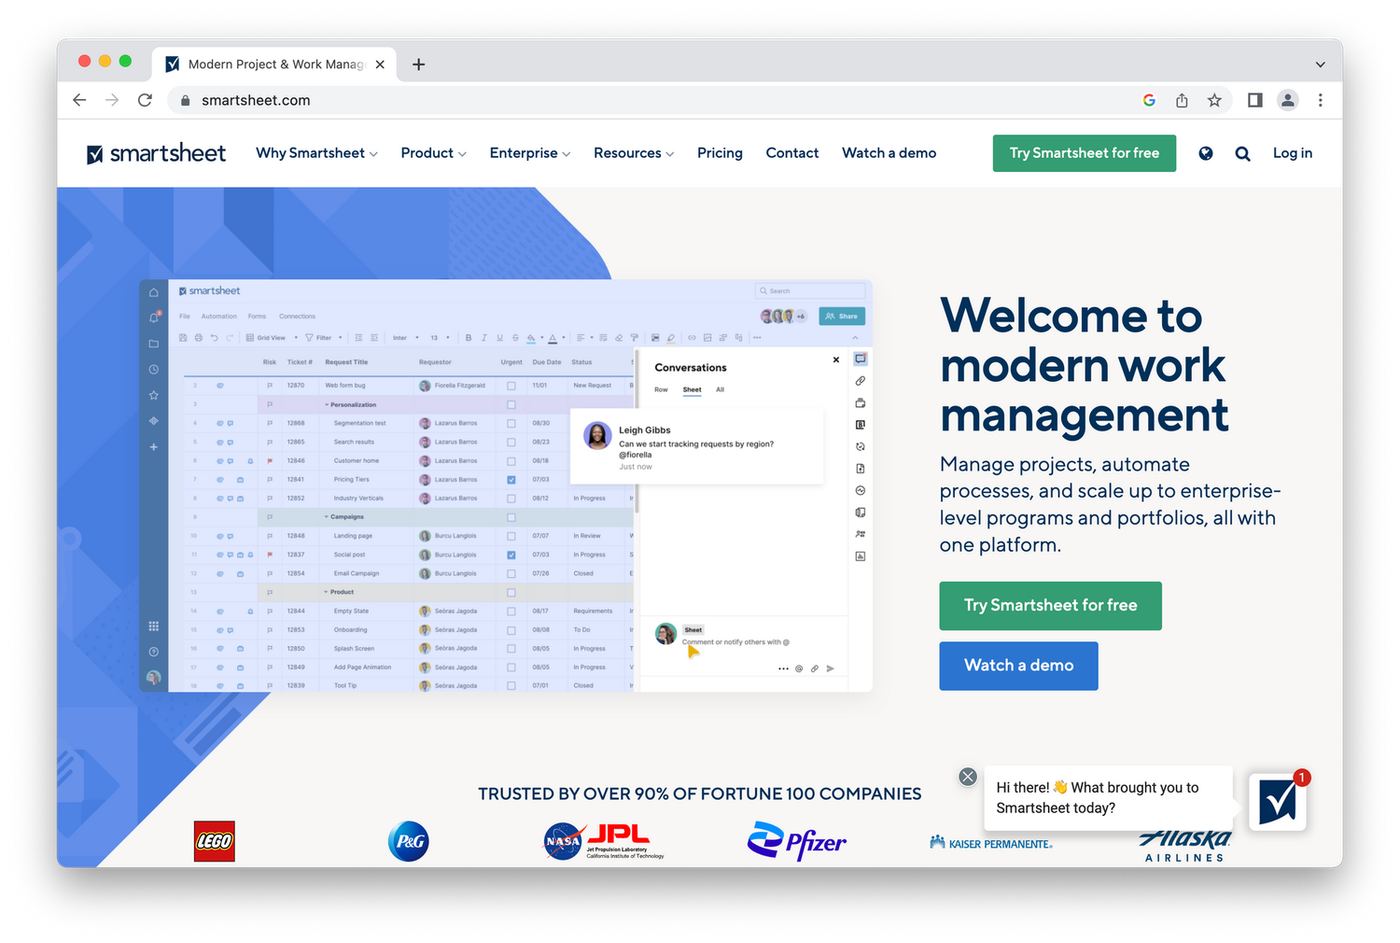Select the notifications bell in the left sidebar
The image size is (1400, 943).
click(x=153, y=316)
